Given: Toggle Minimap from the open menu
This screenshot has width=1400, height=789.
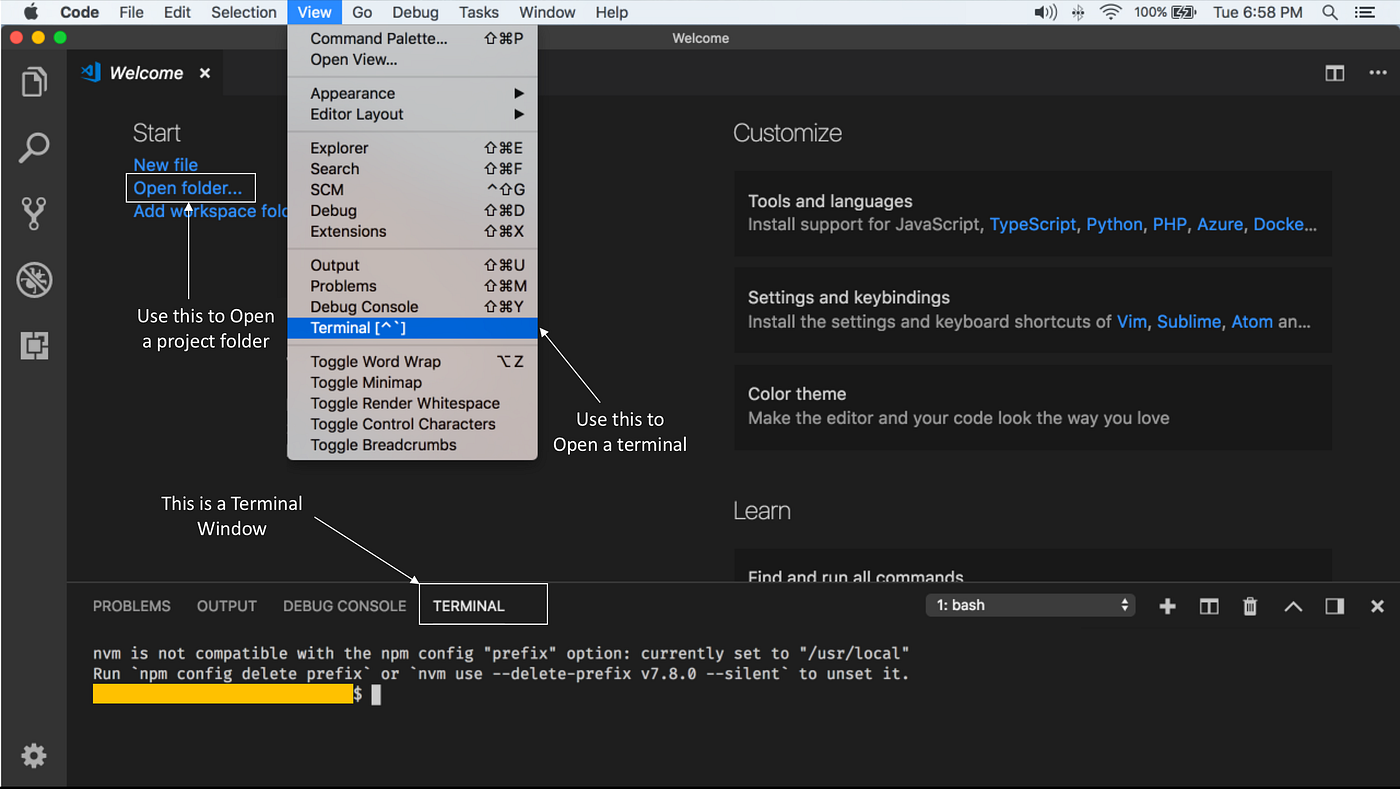Looking at the screenshot, I should (367, 382).
